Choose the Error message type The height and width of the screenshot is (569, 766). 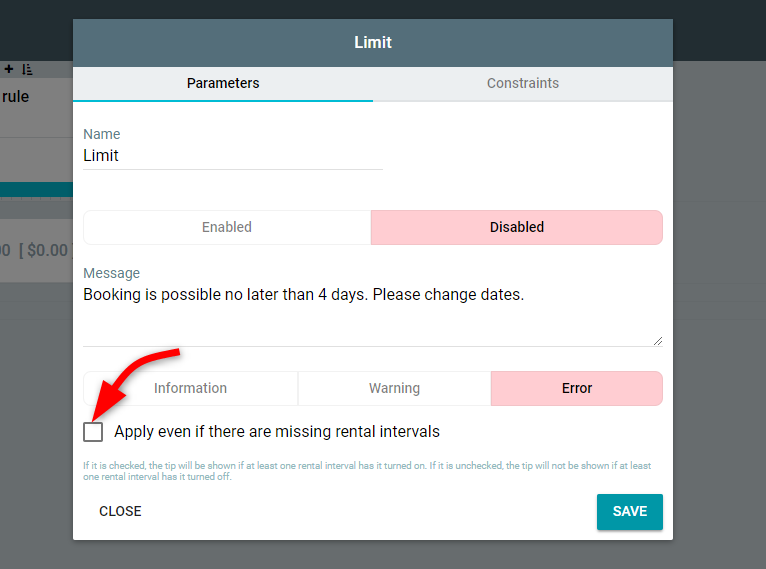(x=577, y=388)
